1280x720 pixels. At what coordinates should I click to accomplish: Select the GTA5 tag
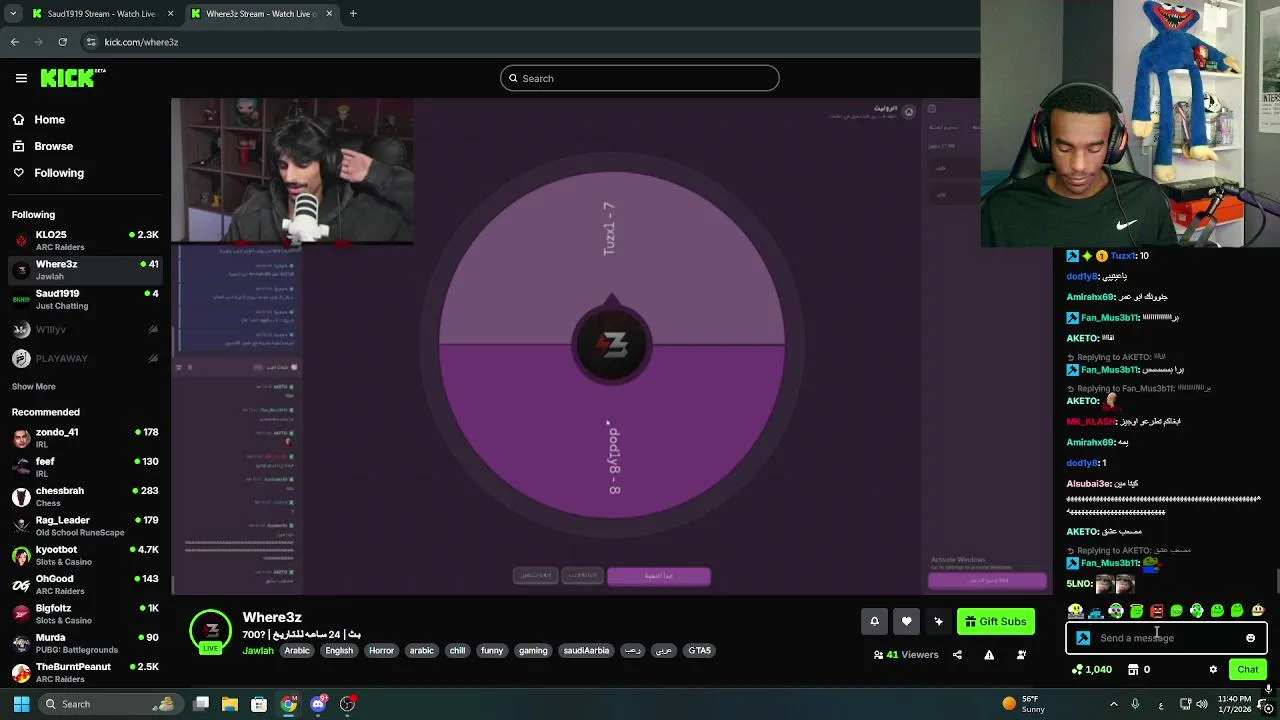699,650
